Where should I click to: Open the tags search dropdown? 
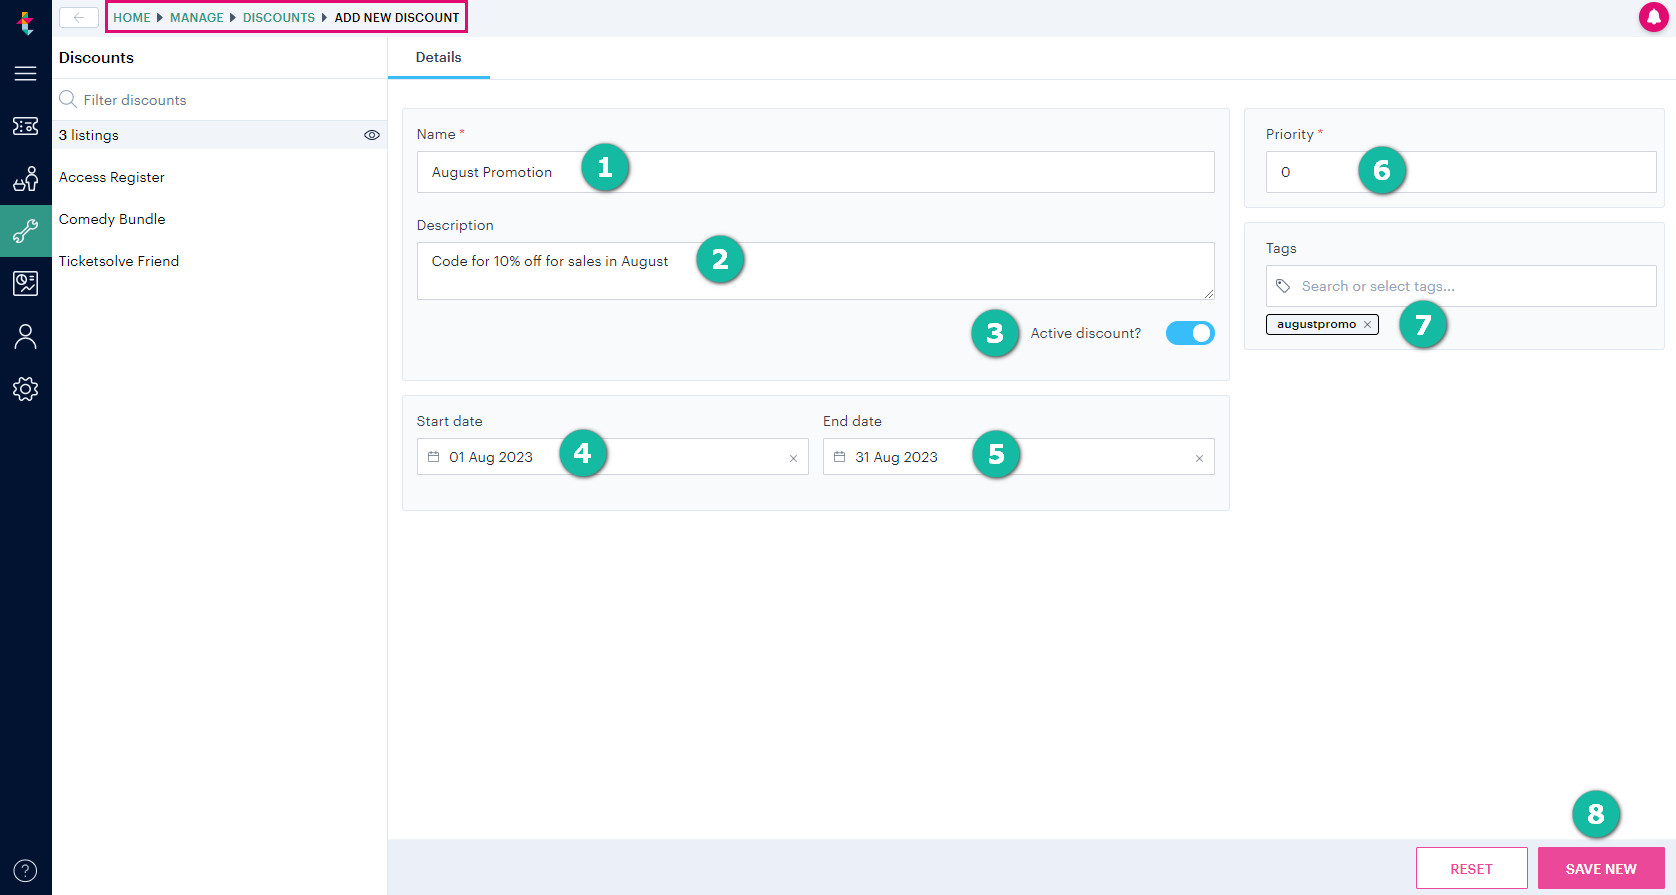tap(1460, 286)
